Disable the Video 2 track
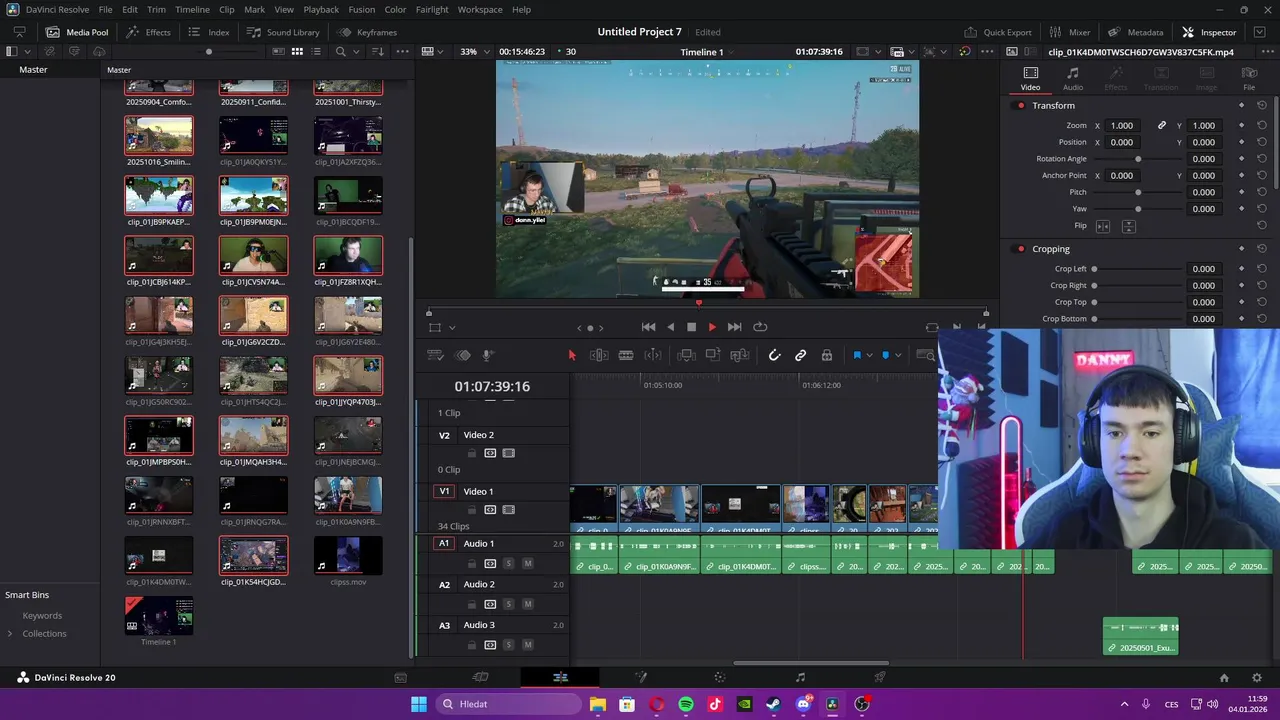This screenshot has width=1280, height=720. point(508,453)
